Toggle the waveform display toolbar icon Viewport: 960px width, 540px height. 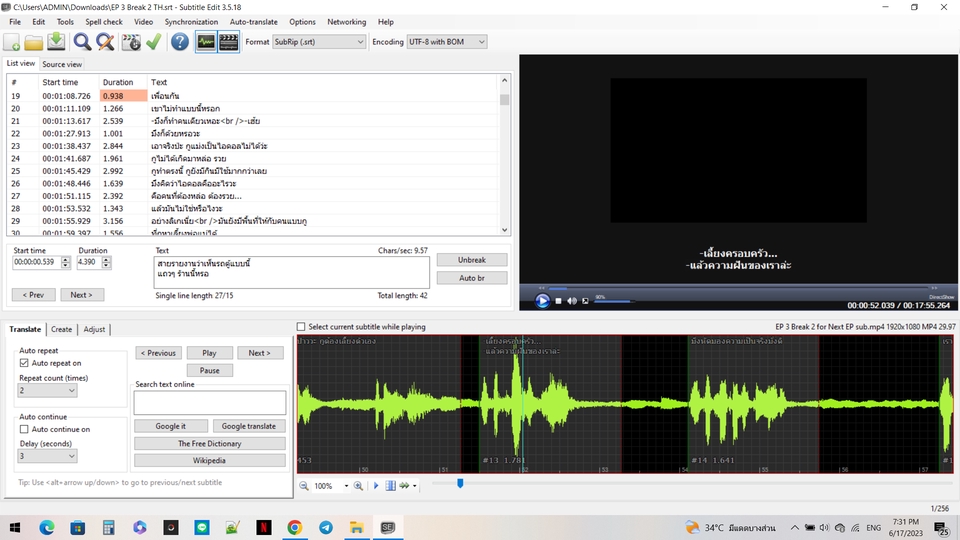pyautogui.click(x=206, y=42)
